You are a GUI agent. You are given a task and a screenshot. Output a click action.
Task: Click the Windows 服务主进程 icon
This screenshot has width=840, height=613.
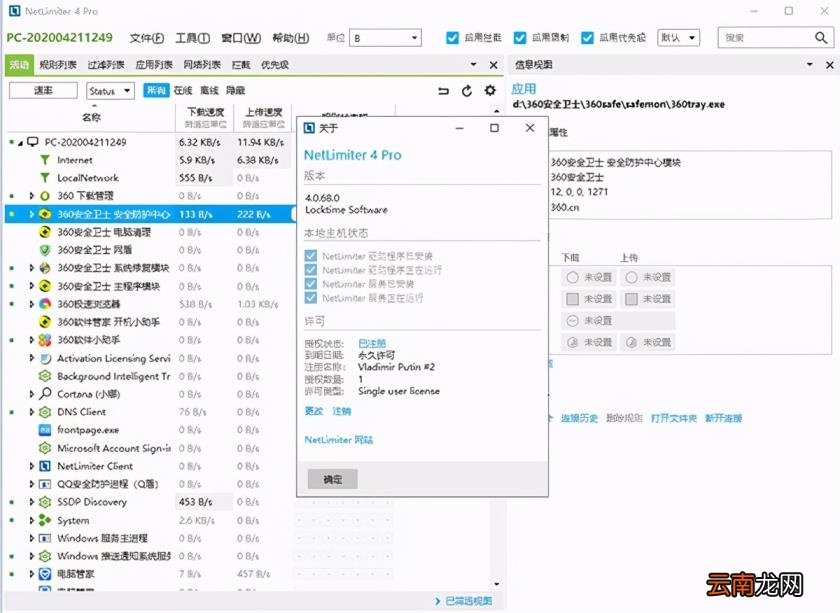point(46,538)
